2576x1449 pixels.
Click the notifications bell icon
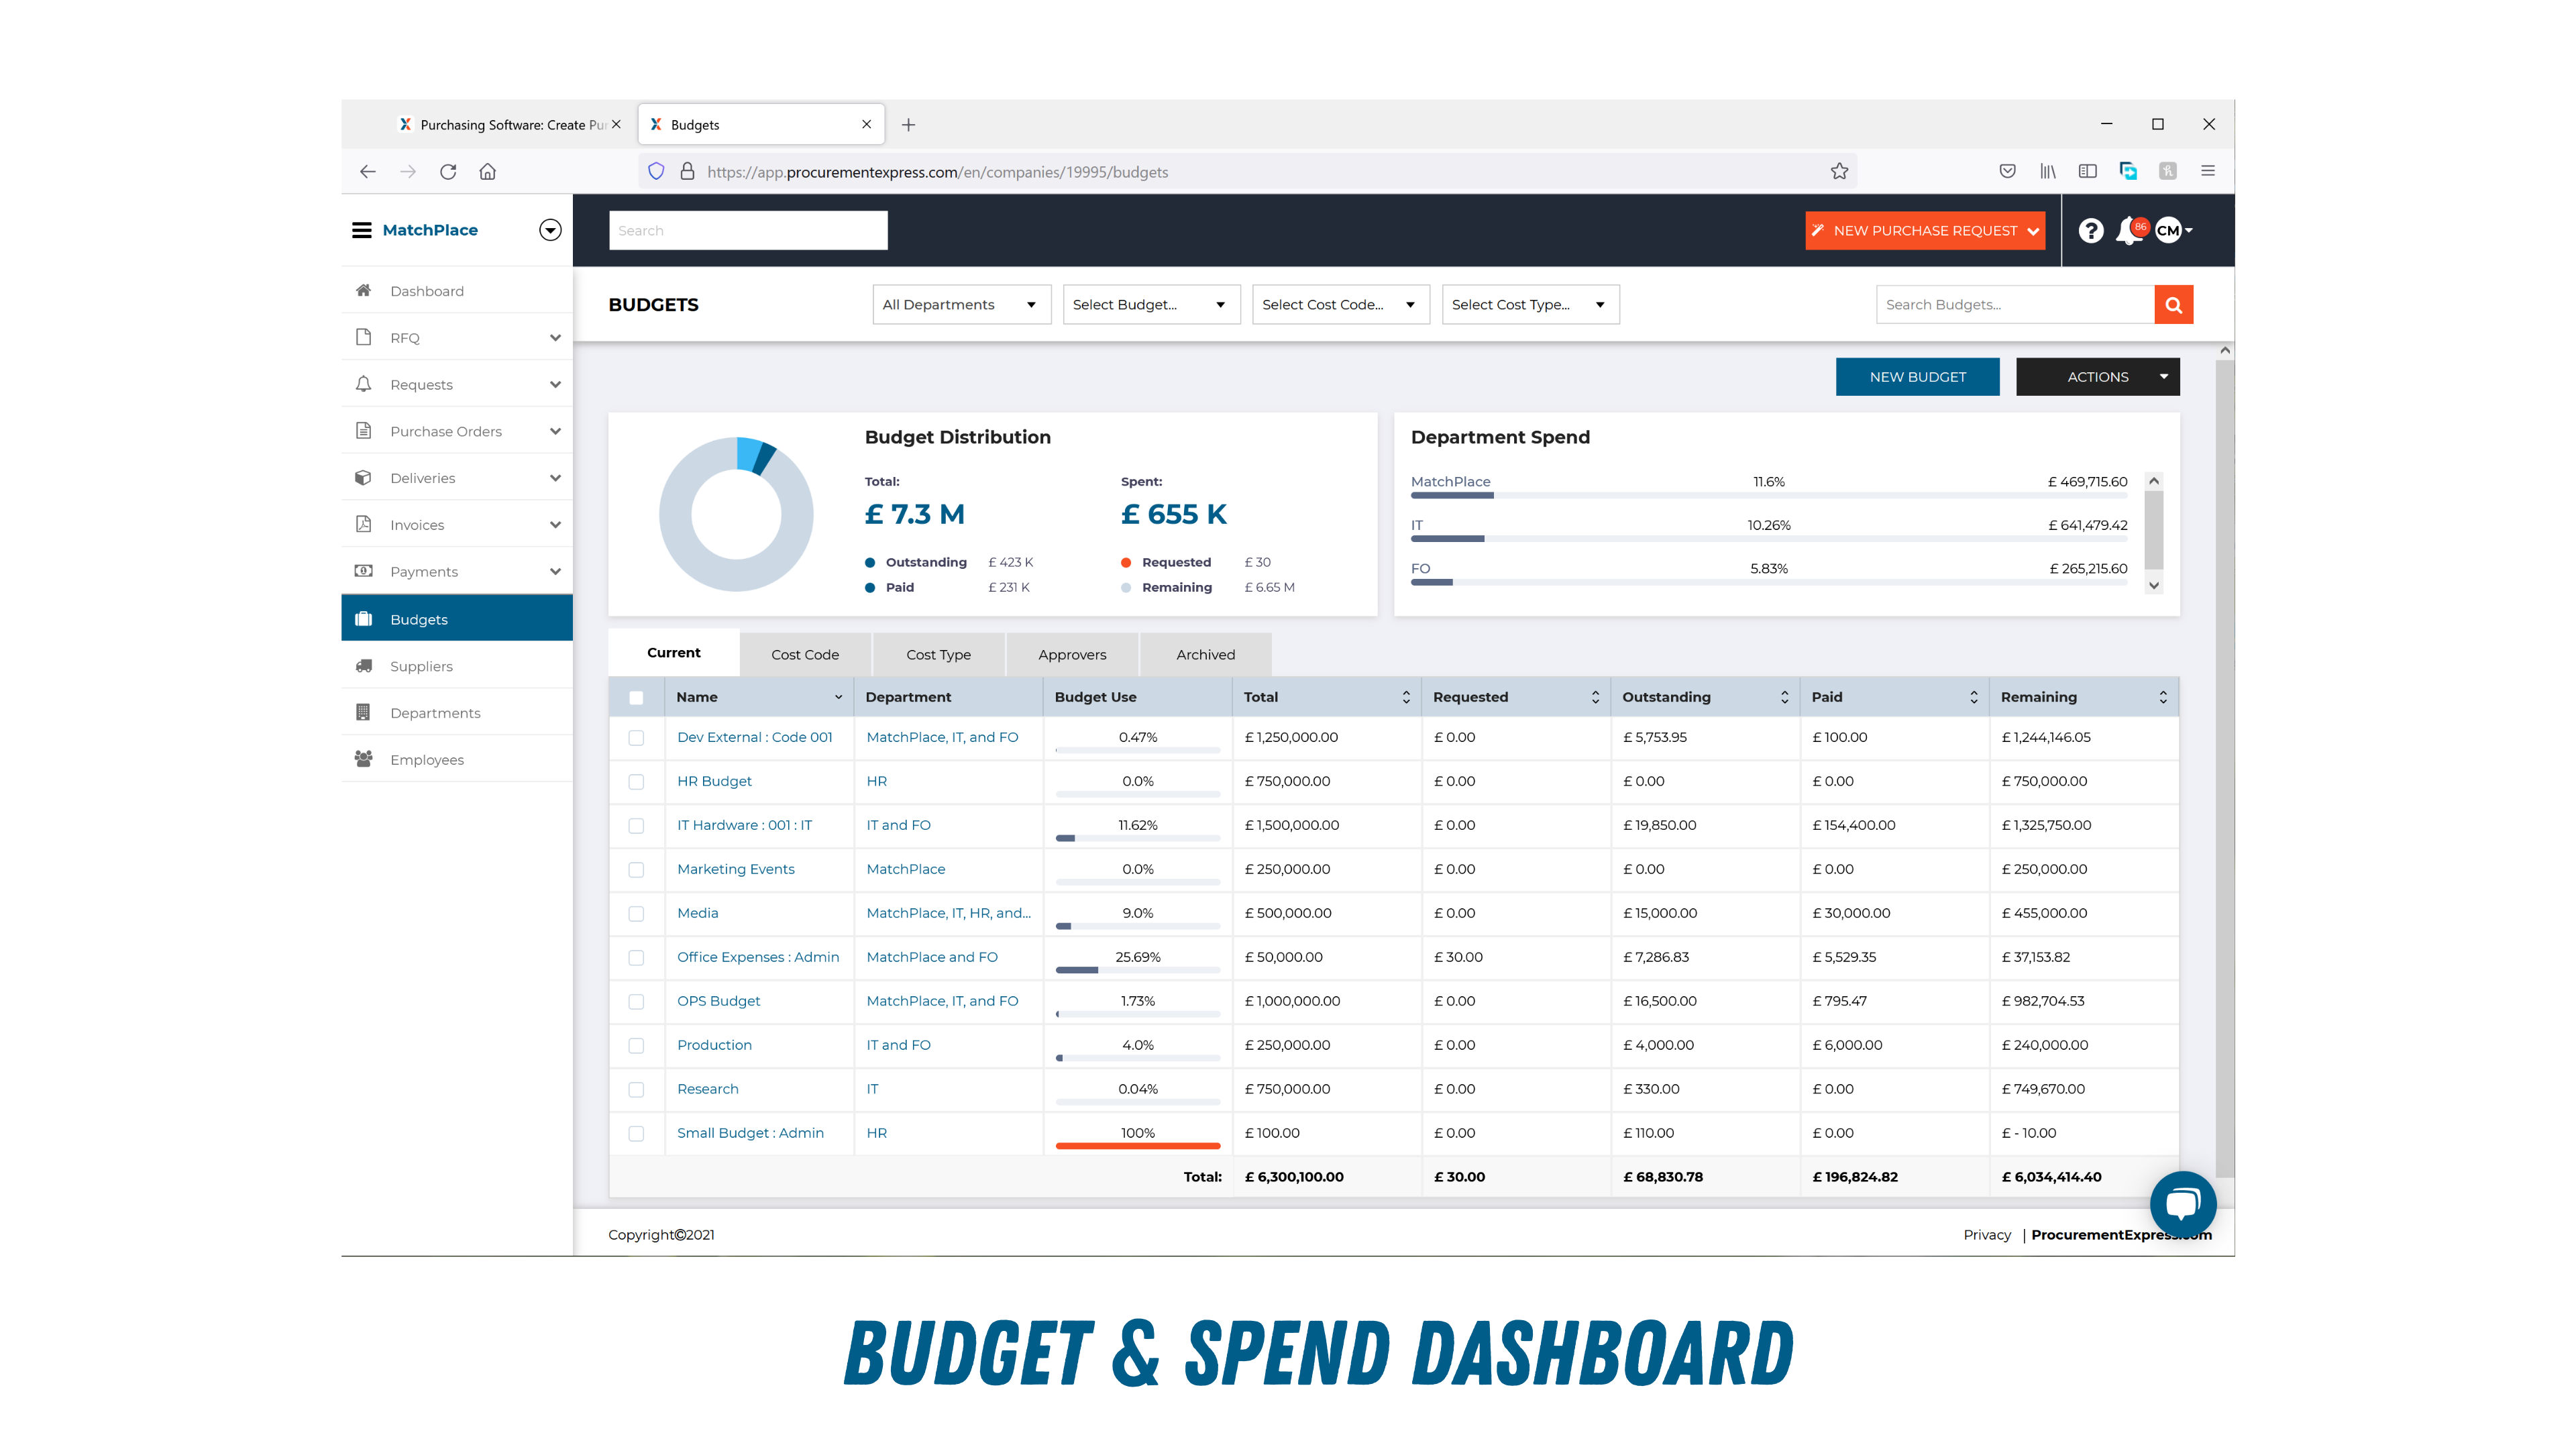pos(2126,231)
